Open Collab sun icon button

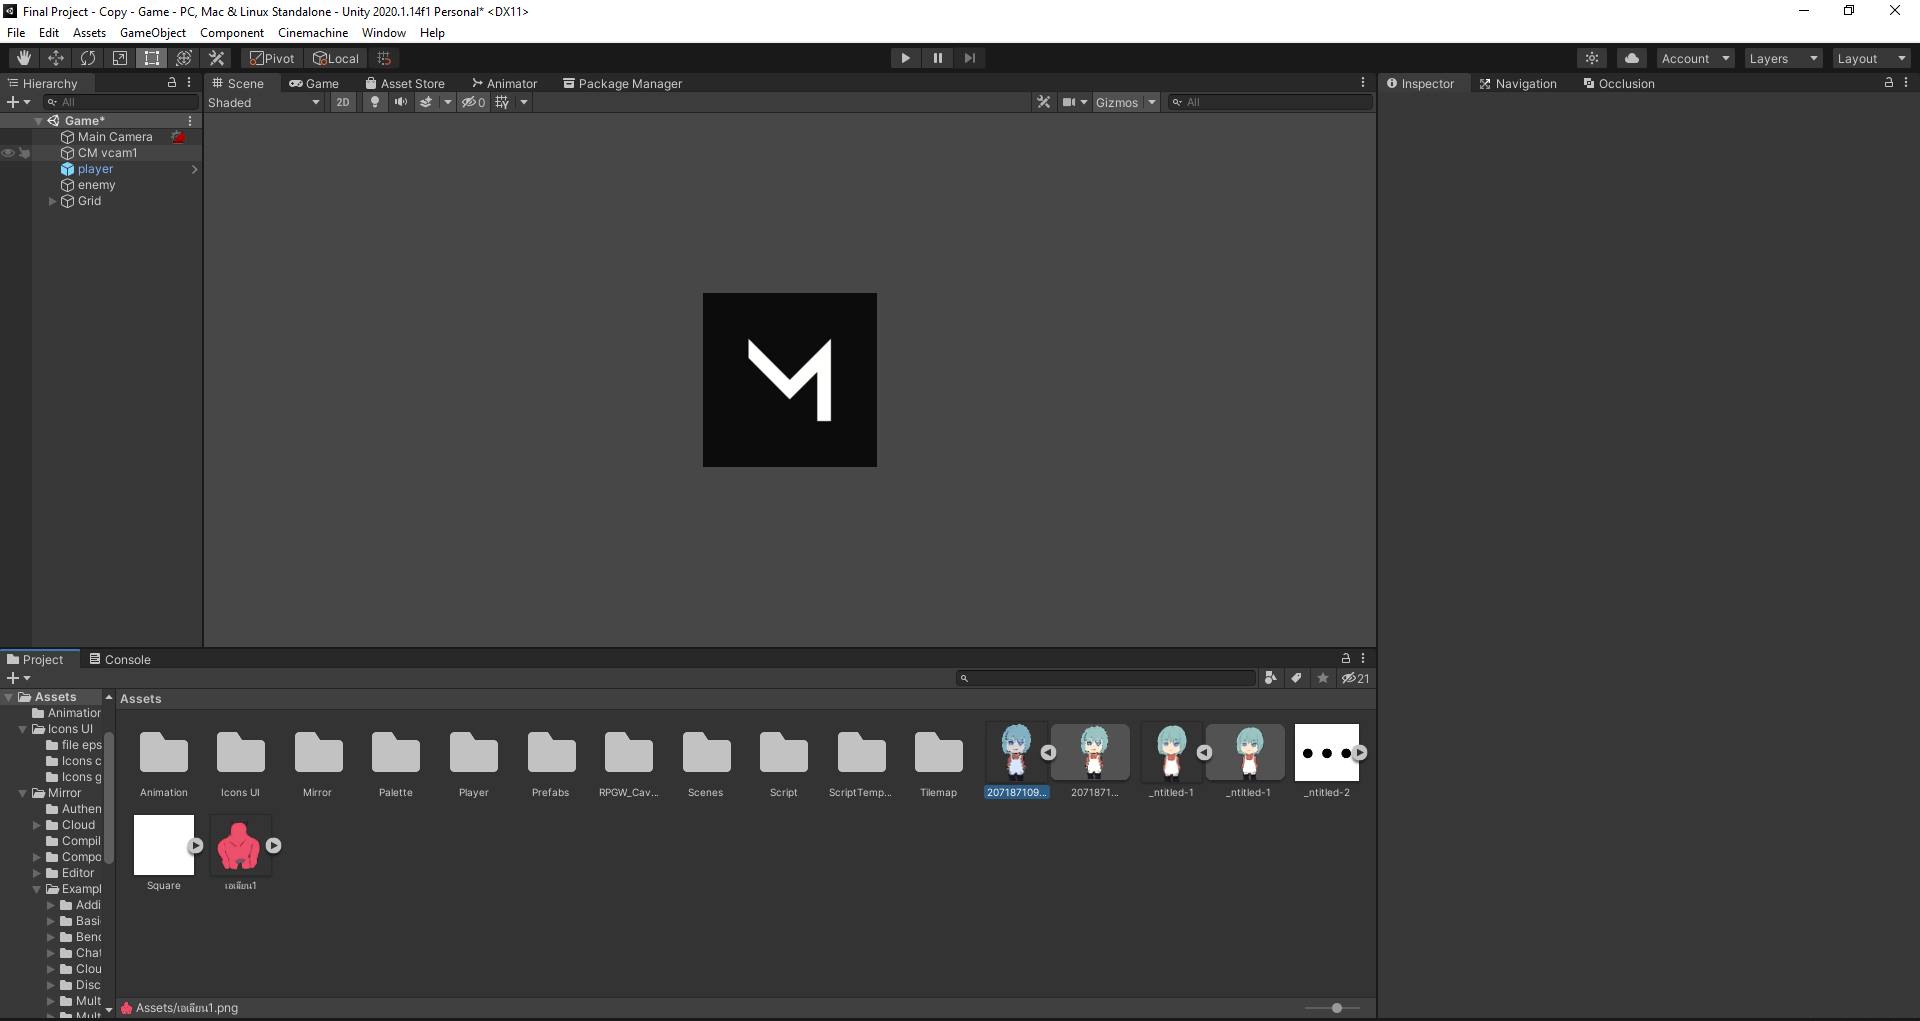coord(1592,58)
